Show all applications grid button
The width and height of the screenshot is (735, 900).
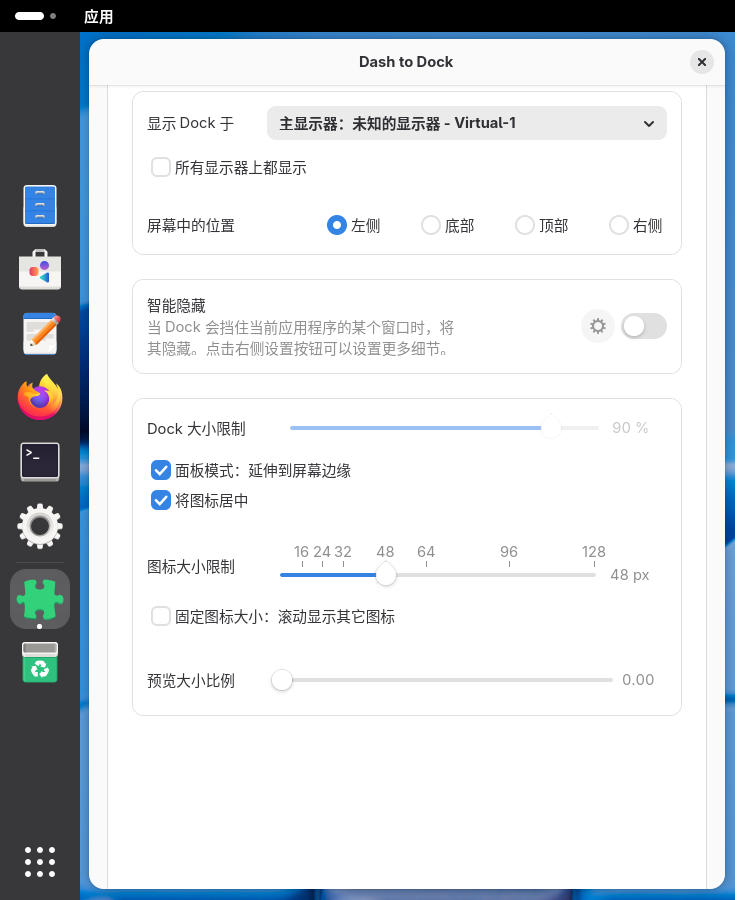coord(40,862)
